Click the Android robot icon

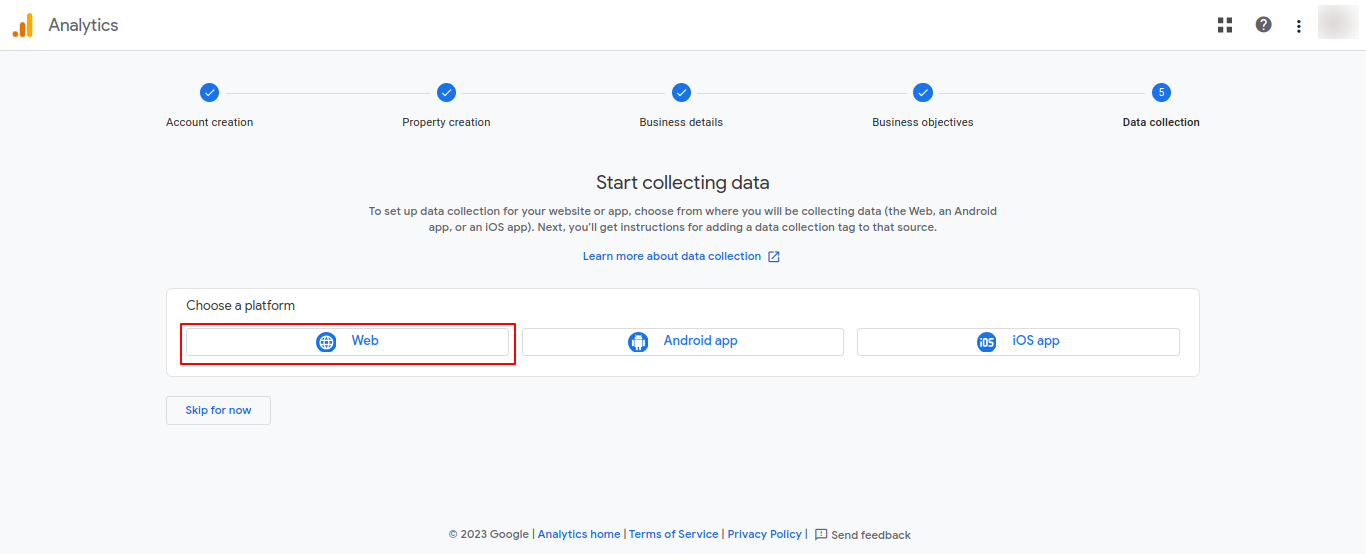[x=638, y=342]
